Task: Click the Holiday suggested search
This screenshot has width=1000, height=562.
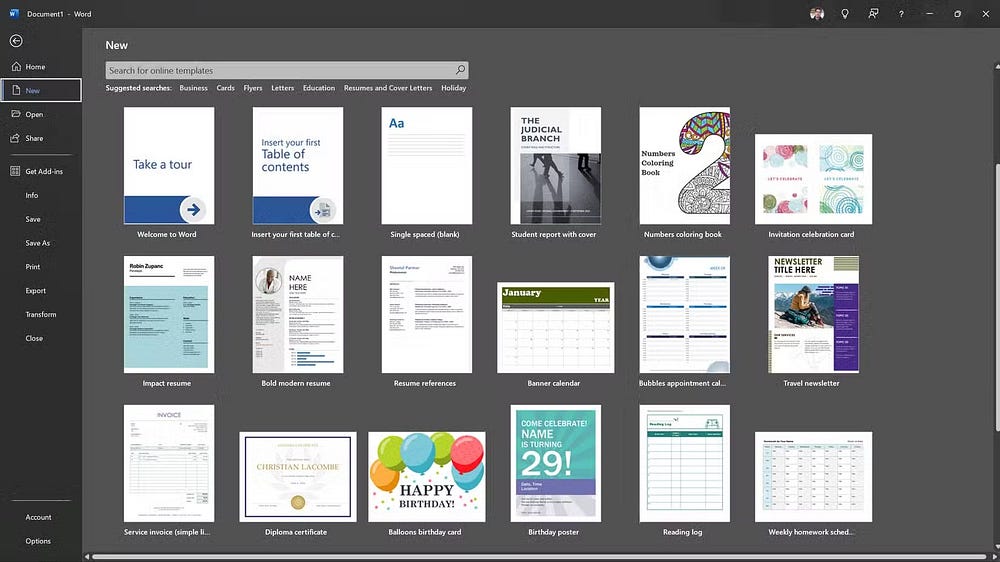Action: (453, 88)
